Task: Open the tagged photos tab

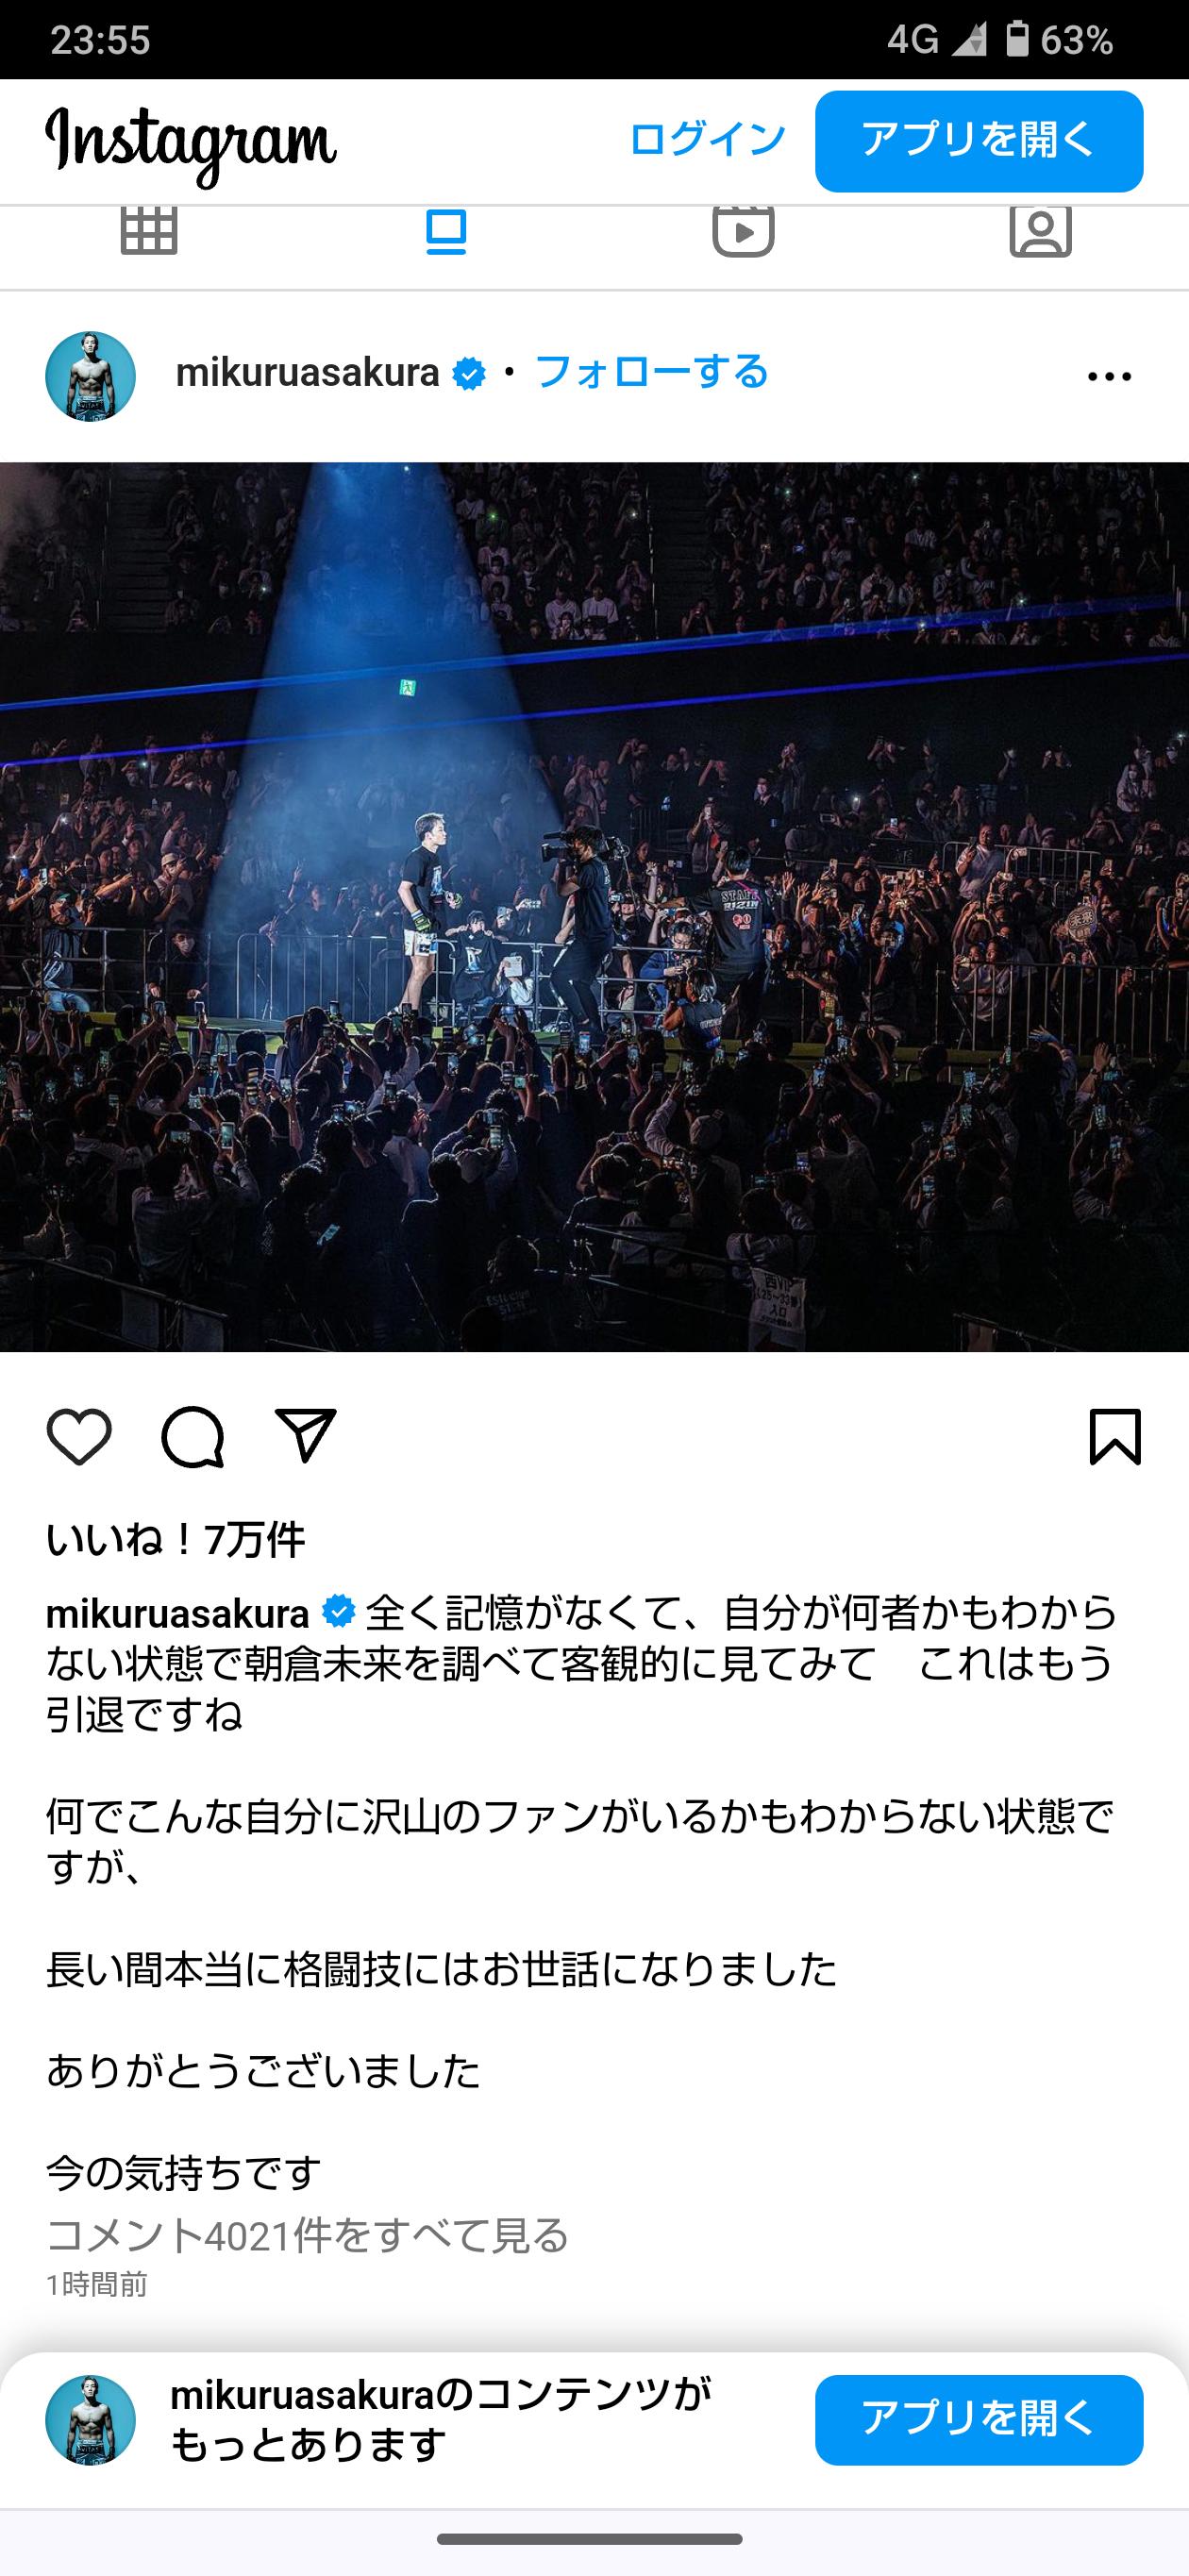Action: point(1040,231)
